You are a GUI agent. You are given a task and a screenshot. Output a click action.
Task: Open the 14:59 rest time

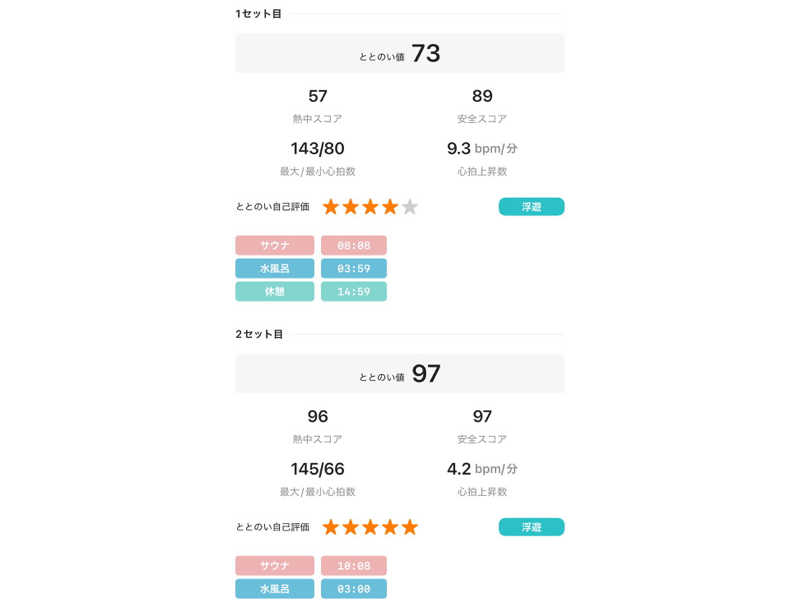pos(354,291)
